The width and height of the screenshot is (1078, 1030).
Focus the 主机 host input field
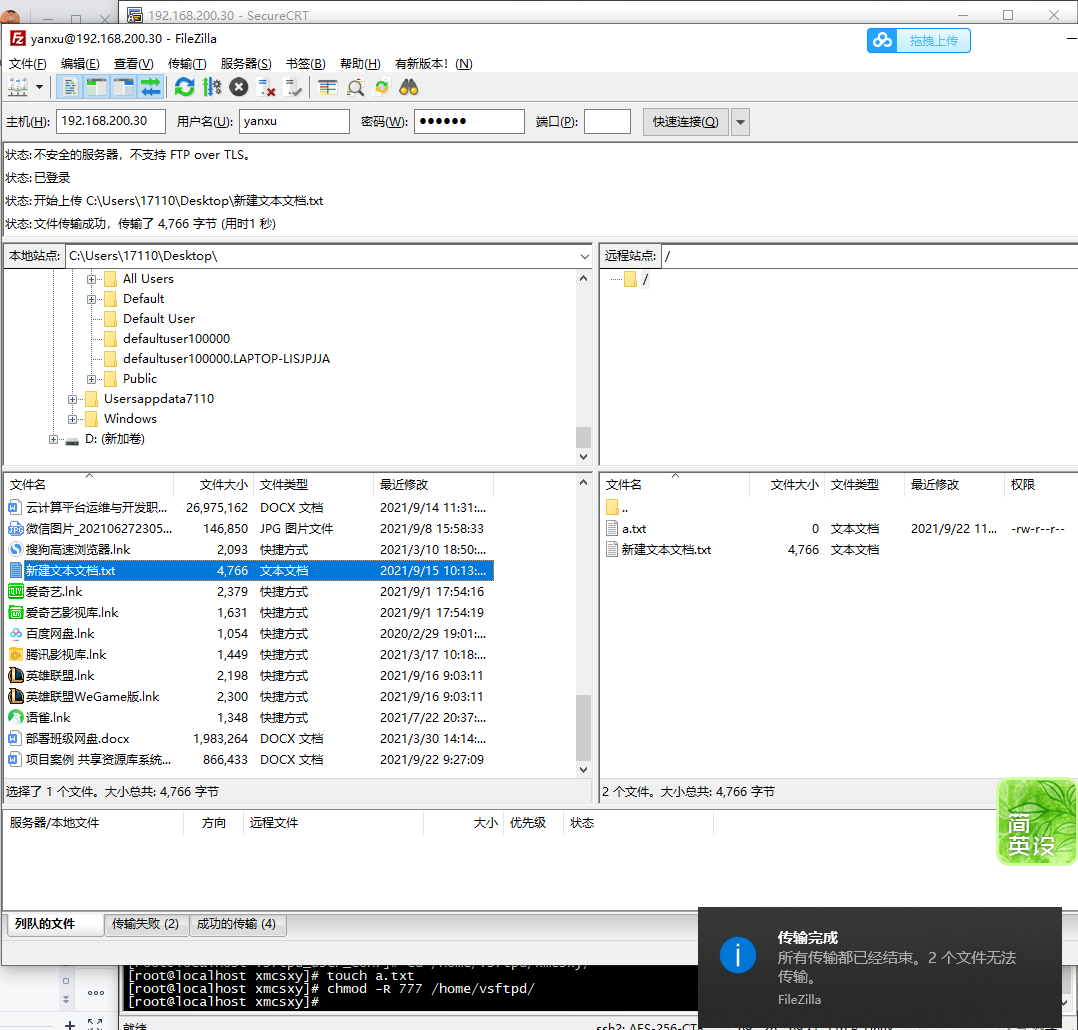pos(111,122)
